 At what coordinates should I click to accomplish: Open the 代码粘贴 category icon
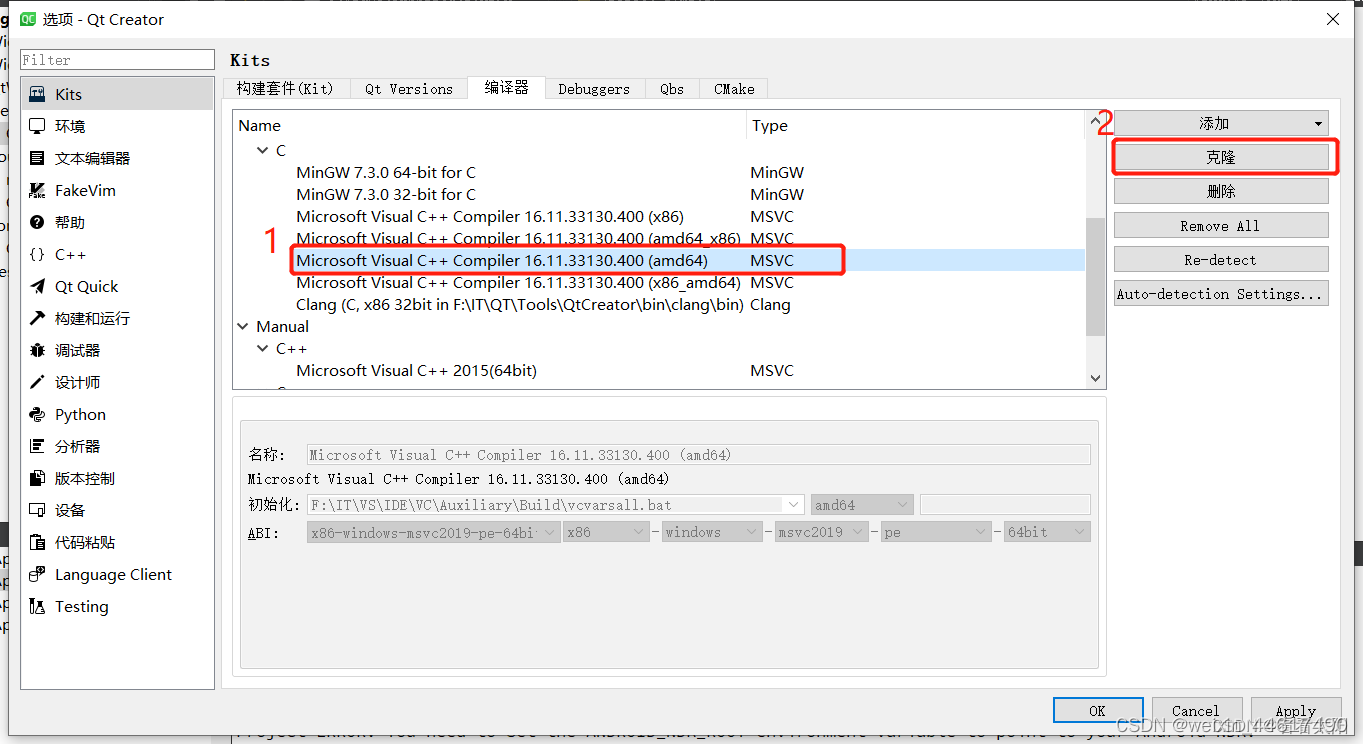click(37, 542)
